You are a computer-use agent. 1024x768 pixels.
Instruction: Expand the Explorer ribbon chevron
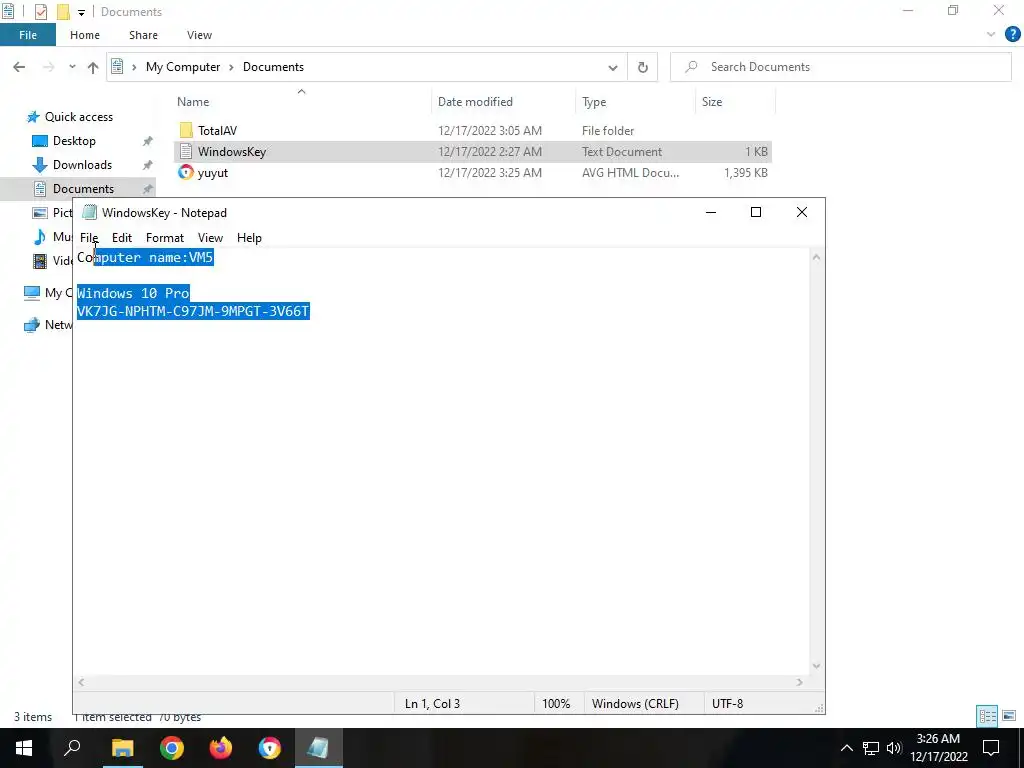(x=991, y=35)
